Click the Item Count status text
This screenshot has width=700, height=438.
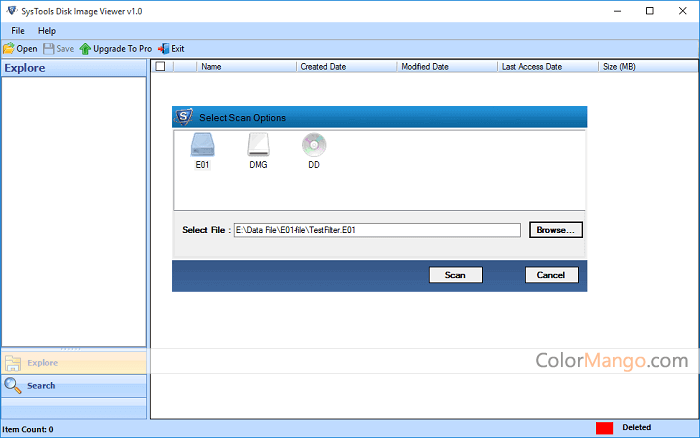[x=28, y=430]
